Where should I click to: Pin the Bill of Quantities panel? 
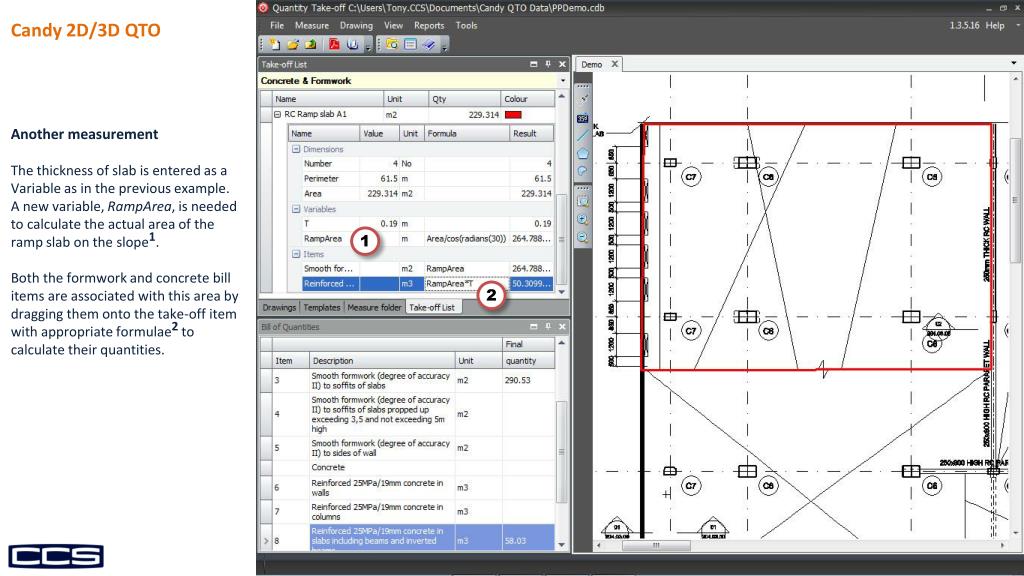pyautogui.click(x=548, y=327)
